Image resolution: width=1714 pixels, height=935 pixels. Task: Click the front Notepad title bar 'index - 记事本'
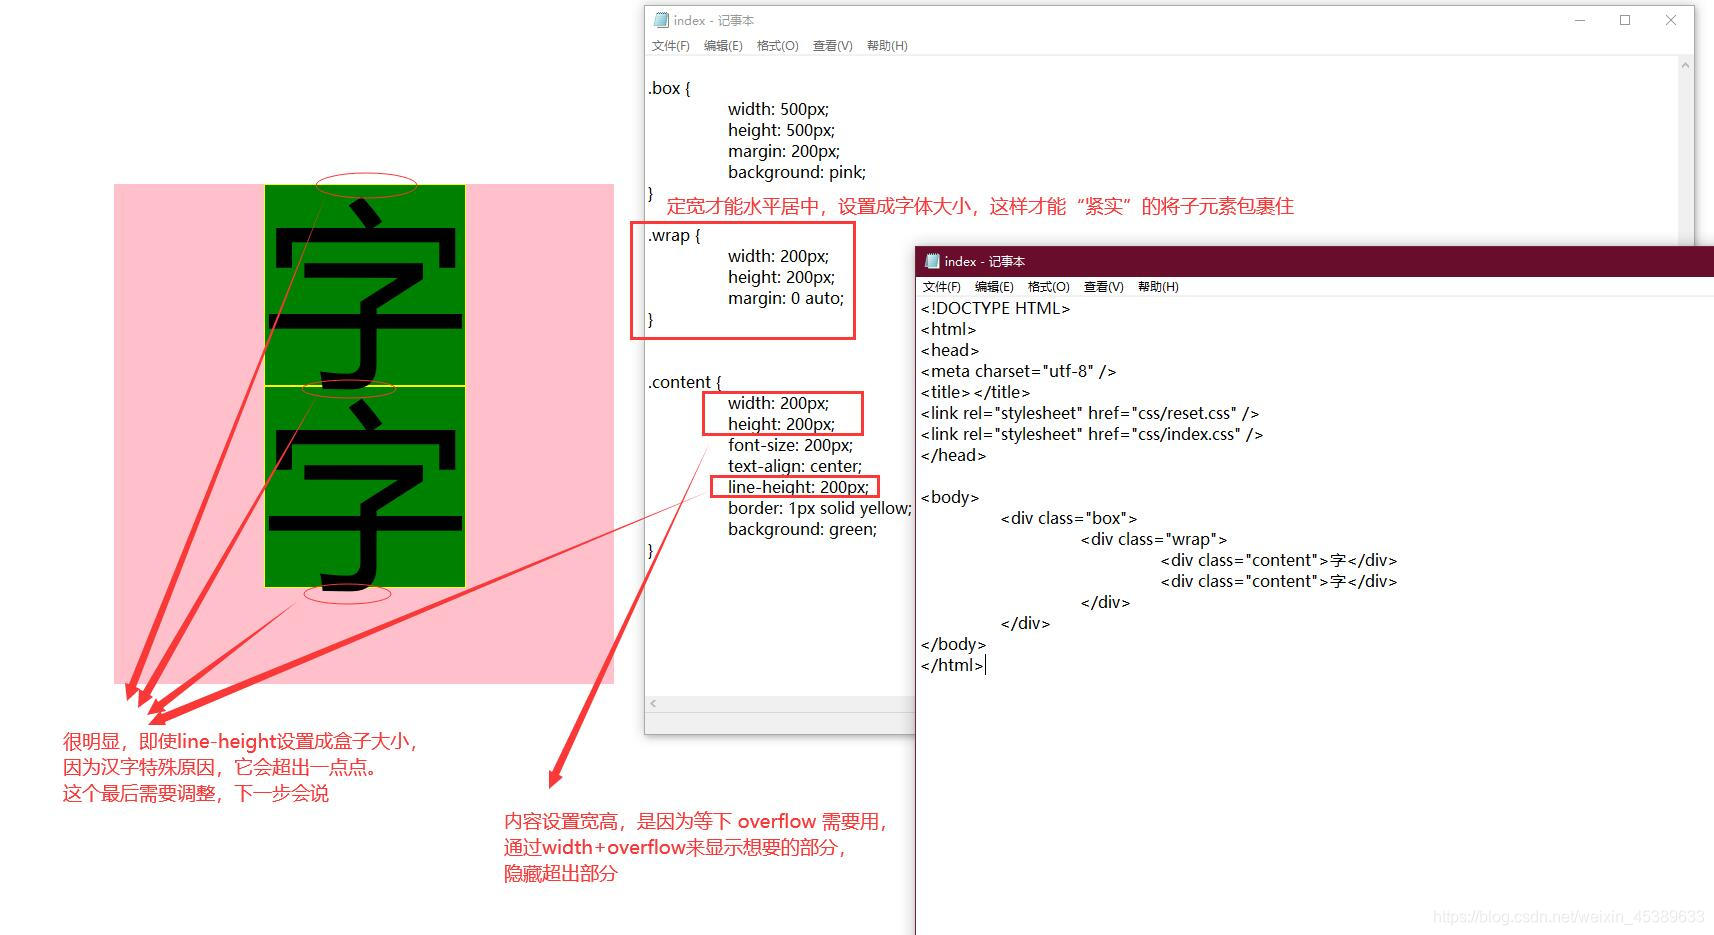[984, 261]
